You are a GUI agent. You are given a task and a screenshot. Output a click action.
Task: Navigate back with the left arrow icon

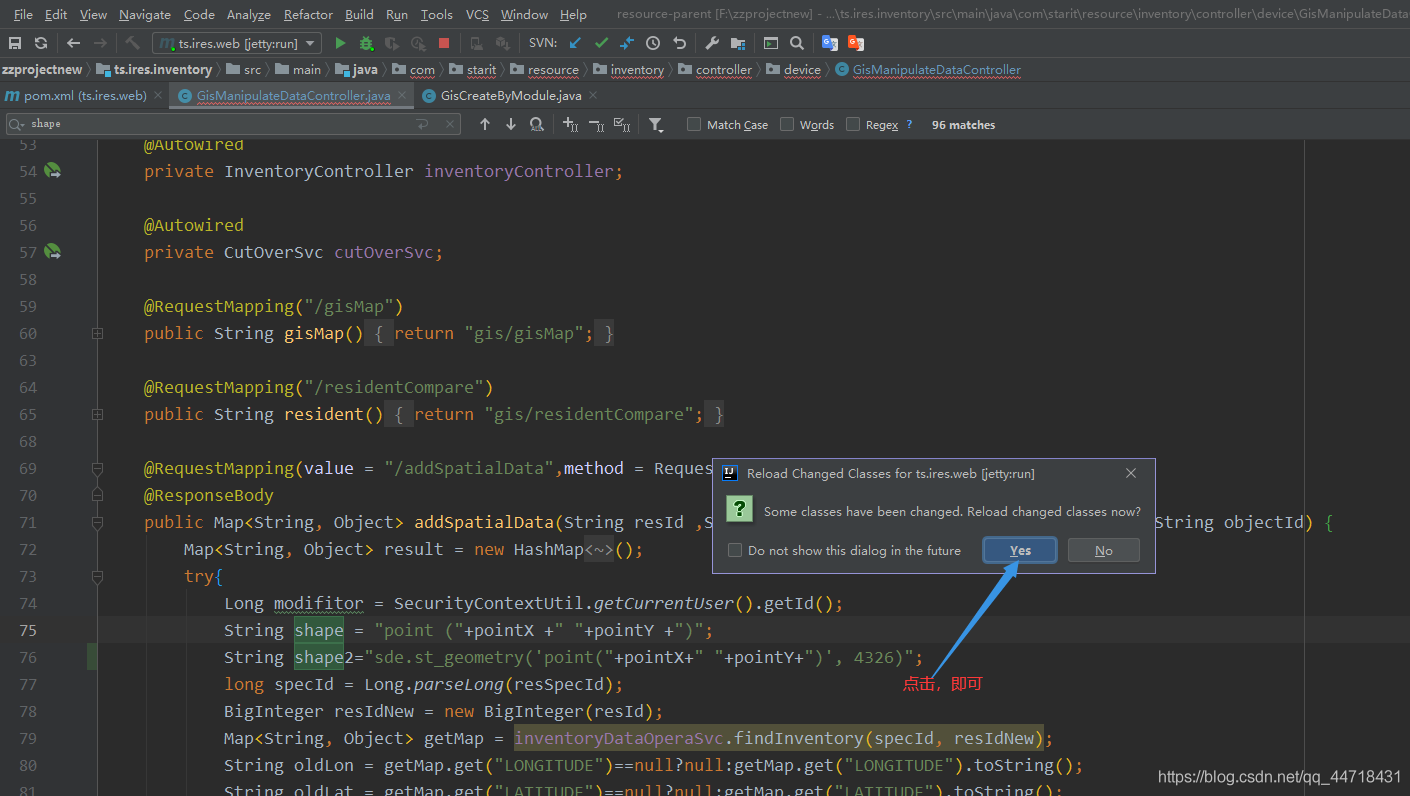(x=74, y=43)
